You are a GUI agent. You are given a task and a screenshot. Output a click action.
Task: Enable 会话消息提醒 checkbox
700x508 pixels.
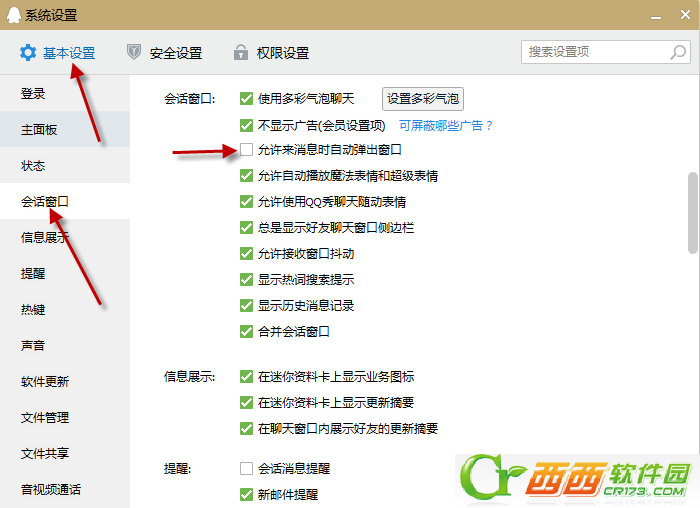click(246, 468)
